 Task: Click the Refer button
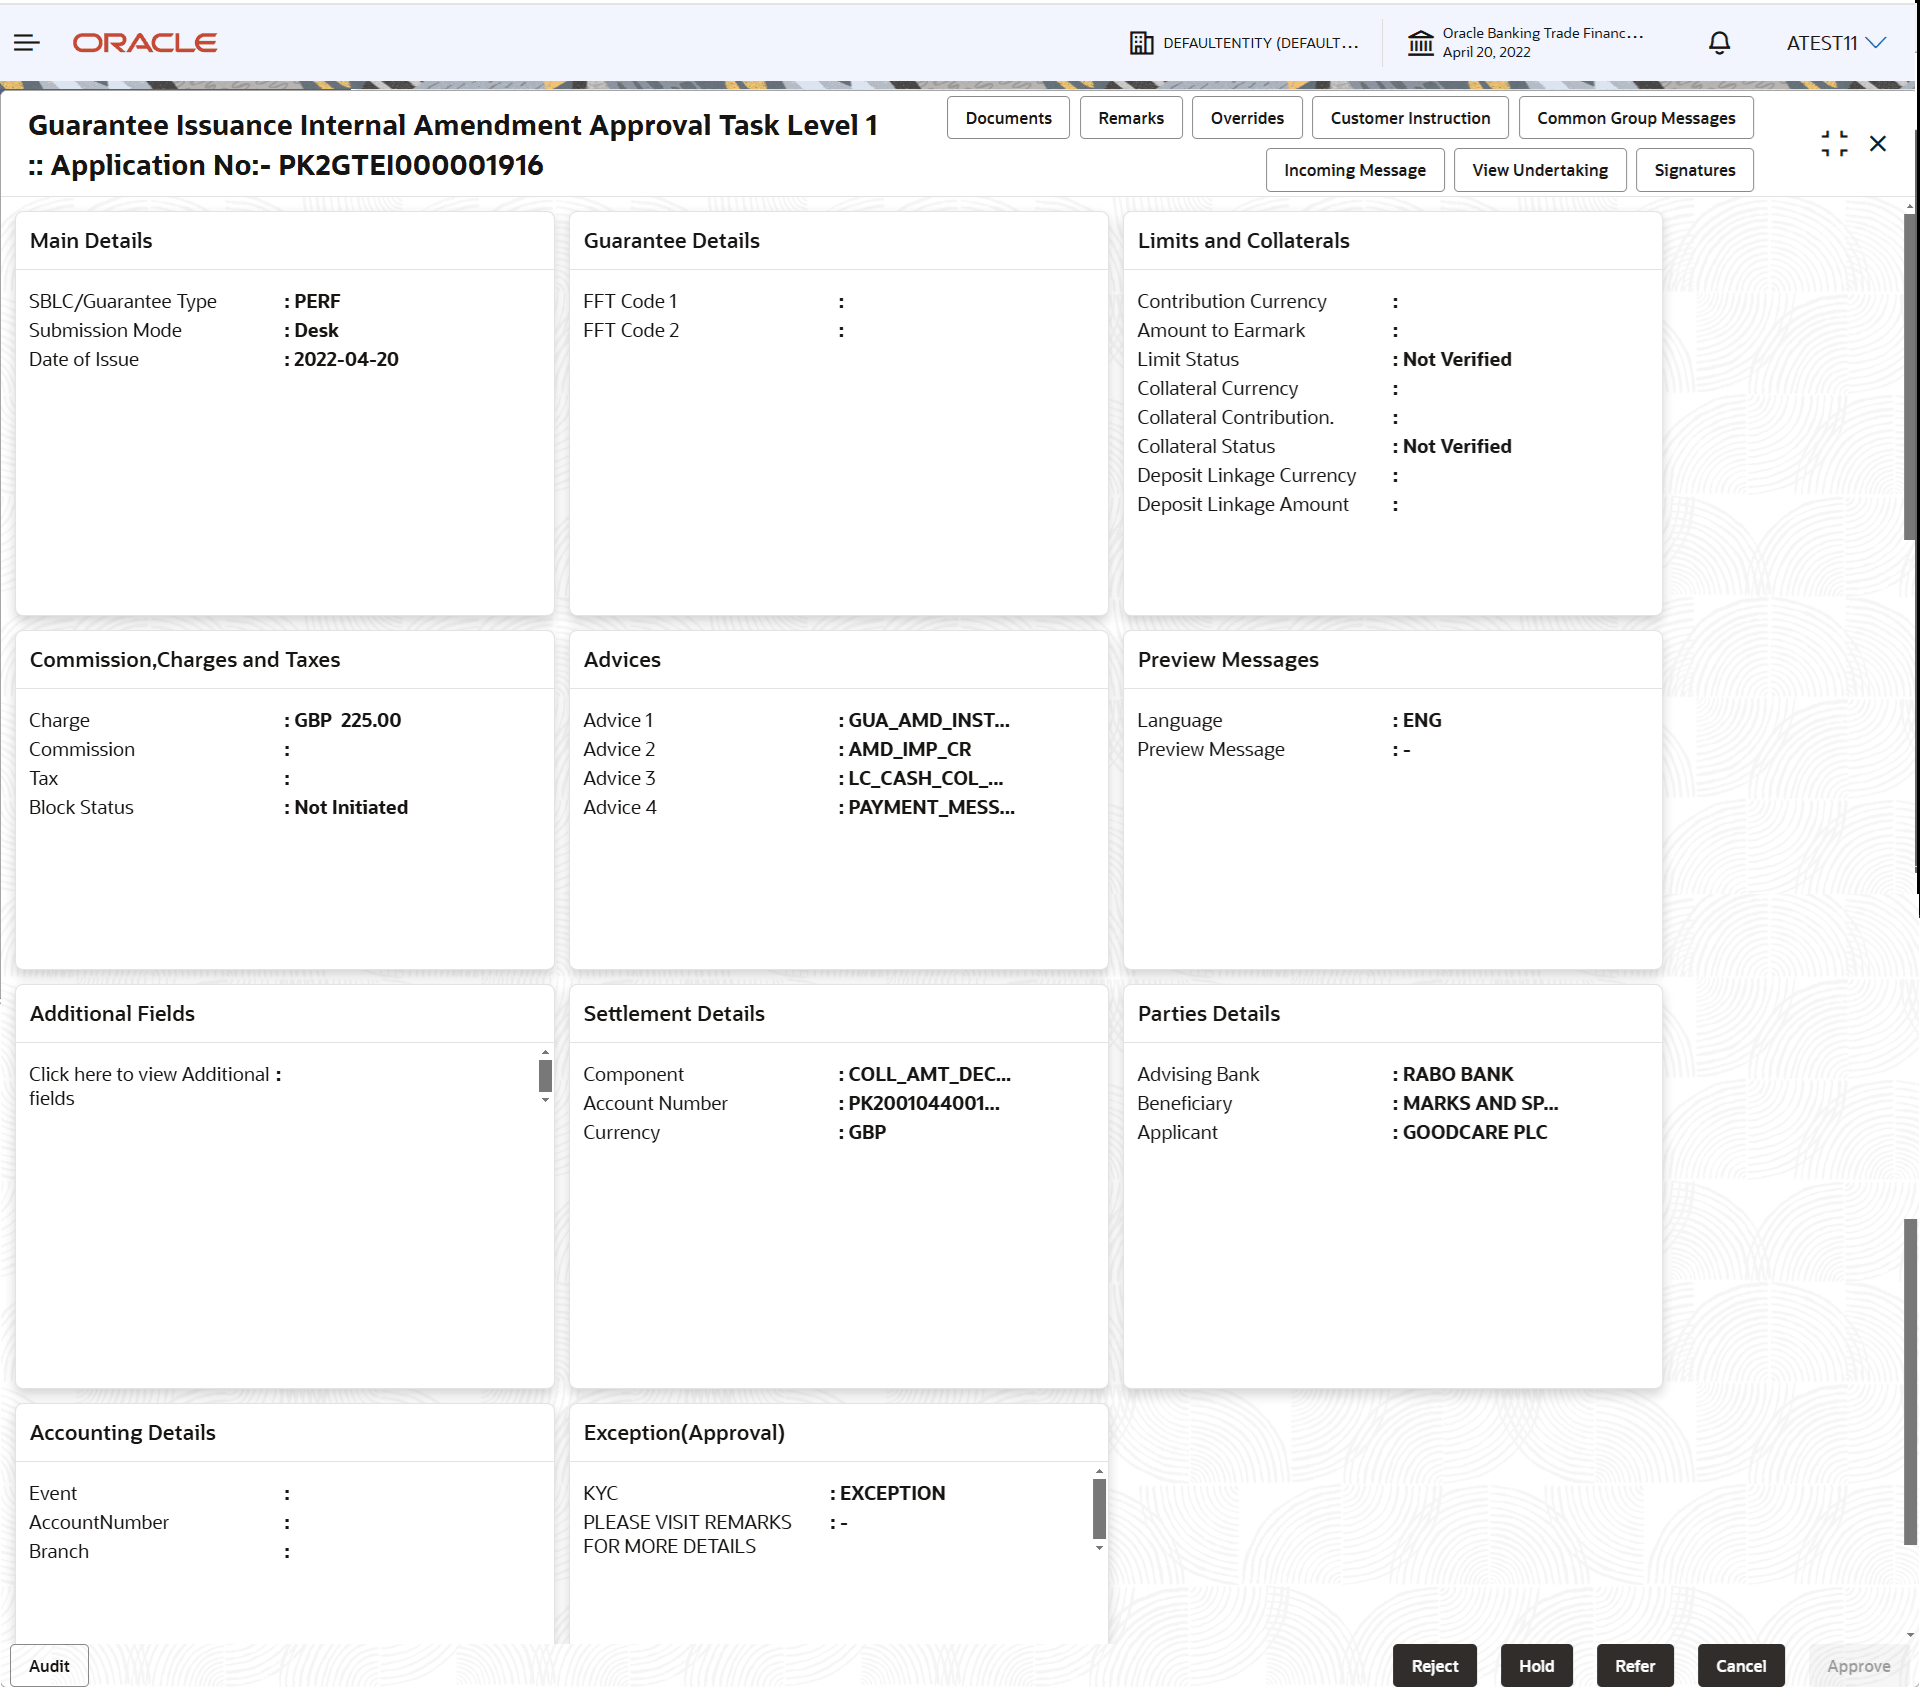(1634, 1666)
